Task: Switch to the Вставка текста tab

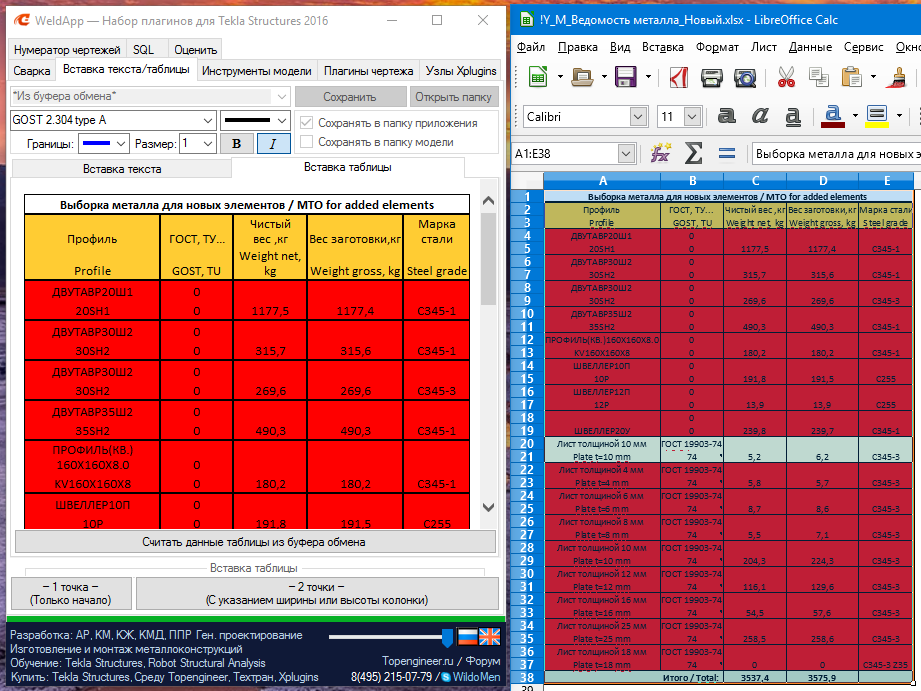Action: [x=121, y=169]
